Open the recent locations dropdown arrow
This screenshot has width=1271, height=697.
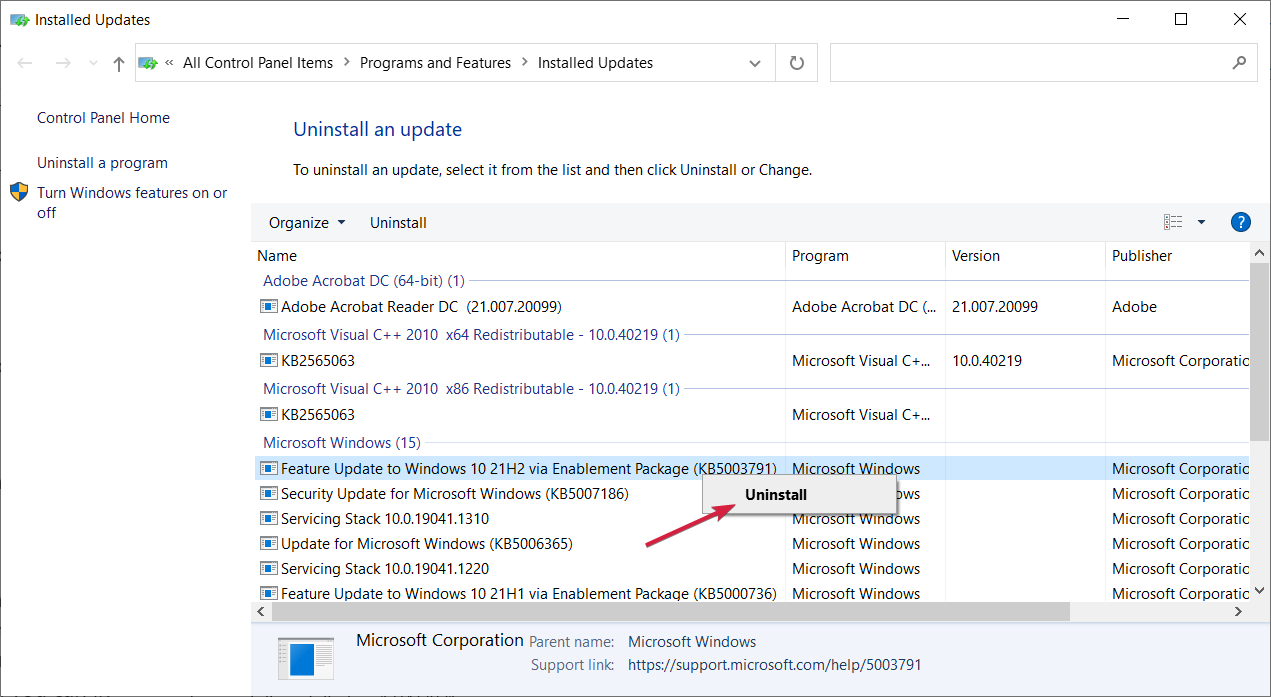pyautogui.click(x=93, y=63)
